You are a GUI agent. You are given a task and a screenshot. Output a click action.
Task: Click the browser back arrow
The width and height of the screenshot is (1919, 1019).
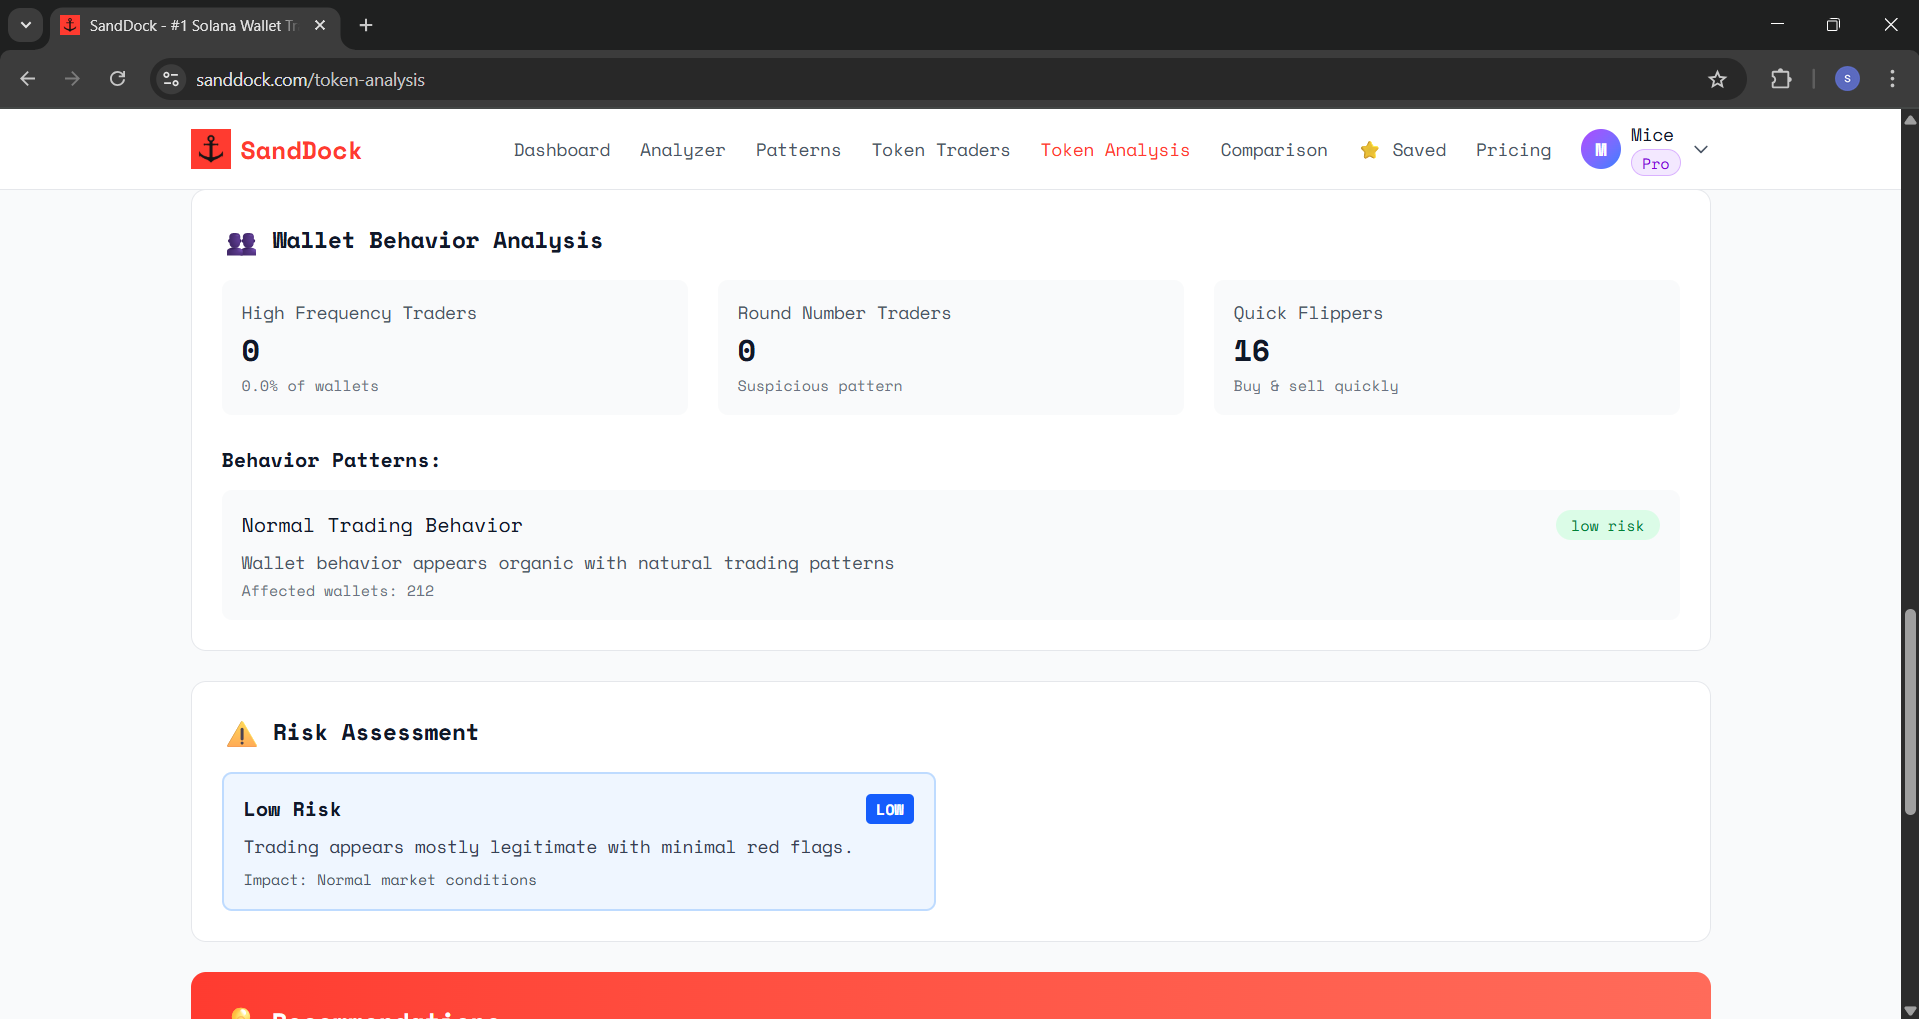click(28, 79)
